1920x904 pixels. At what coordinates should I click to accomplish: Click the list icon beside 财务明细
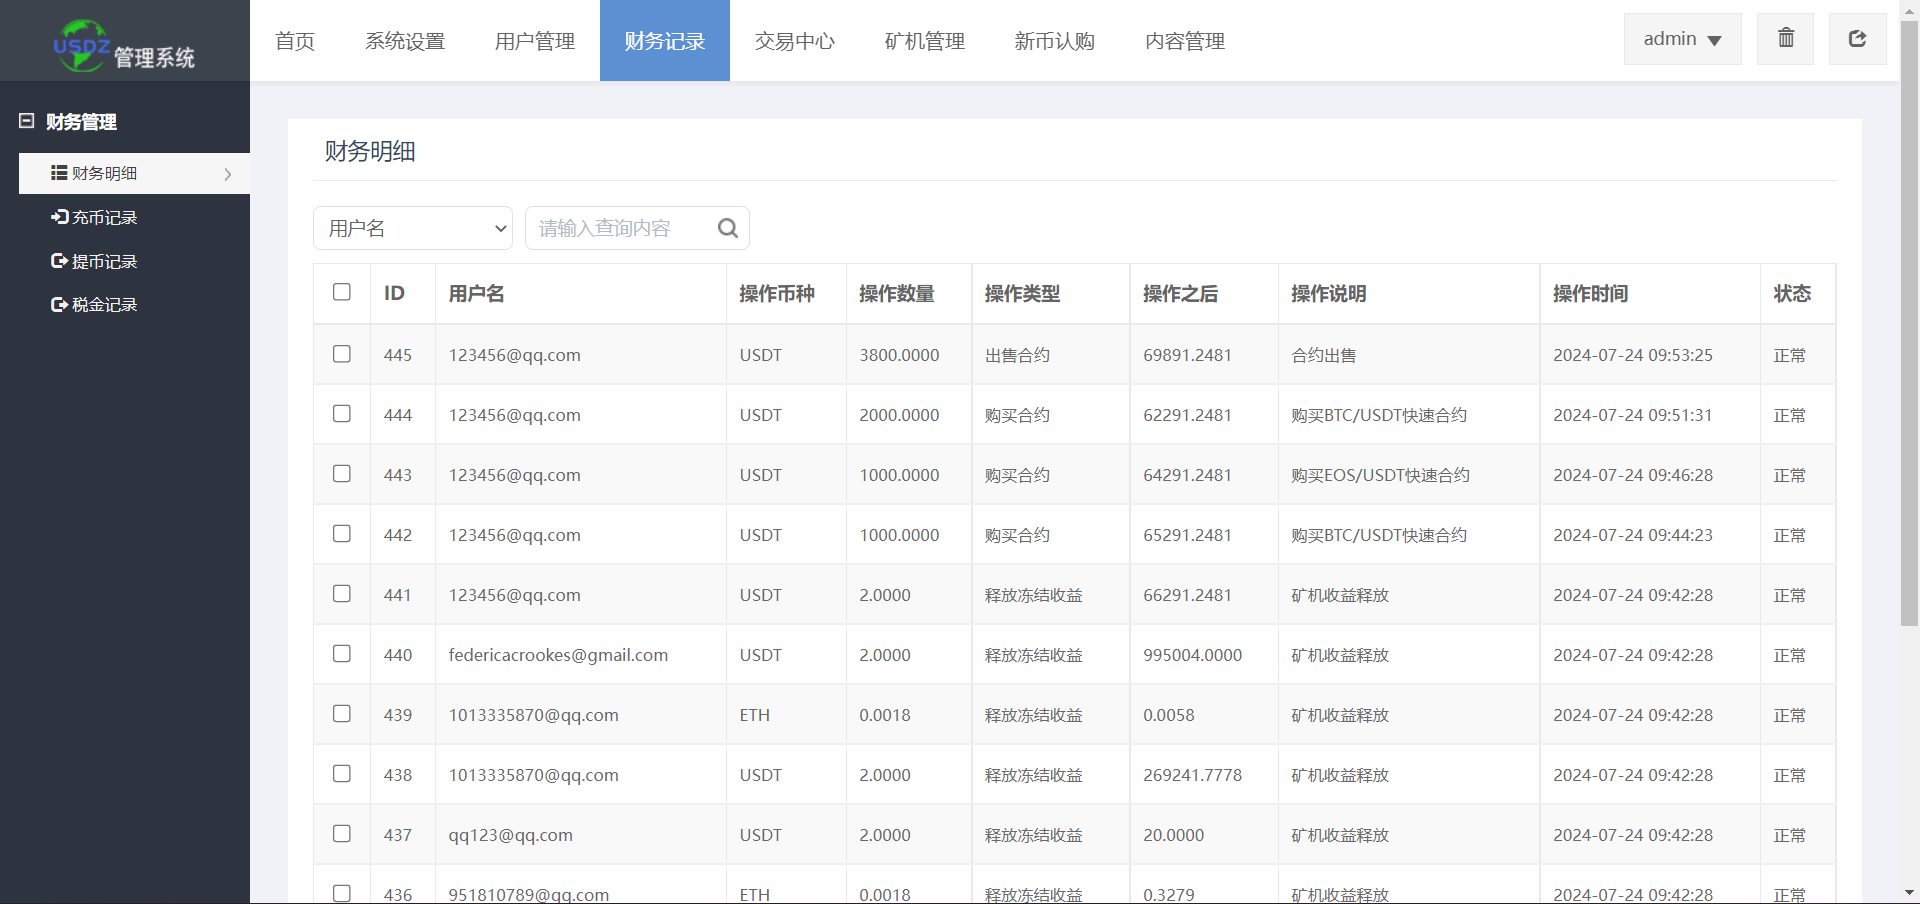(x=59, y=173)
